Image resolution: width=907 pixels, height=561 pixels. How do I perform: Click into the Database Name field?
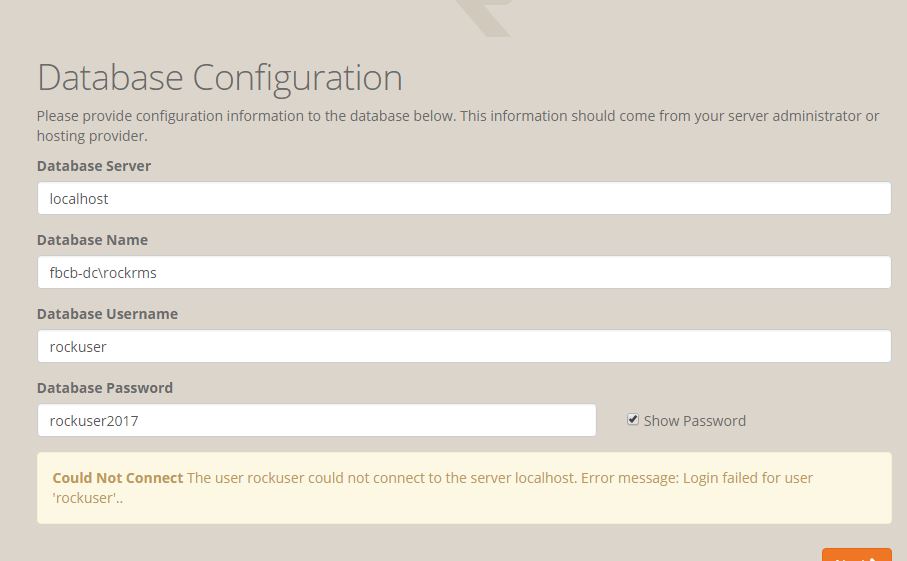[x=463, y=272]
